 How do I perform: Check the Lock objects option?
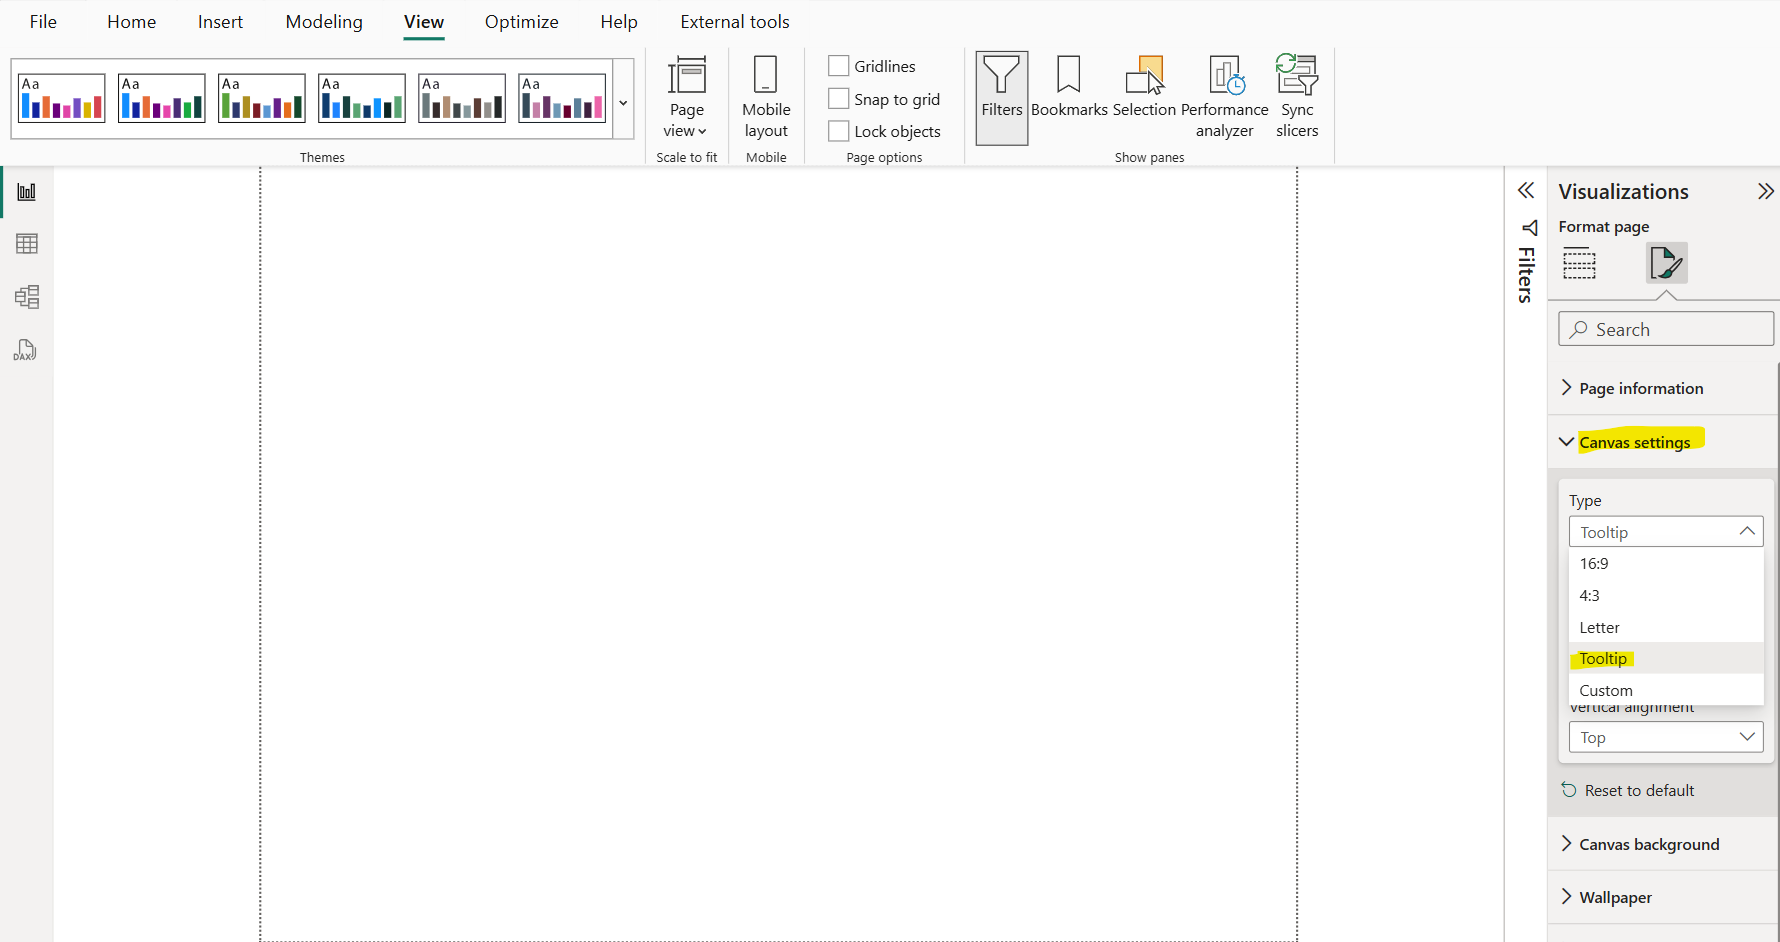point(839,131)
